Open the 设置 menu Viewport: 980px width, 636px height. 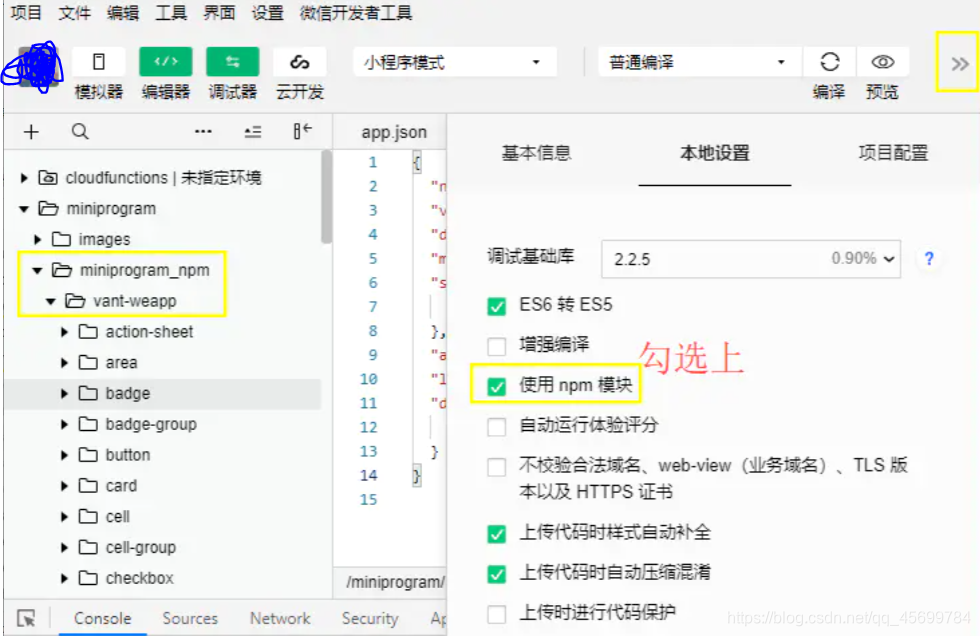click(x=268, y=12)
